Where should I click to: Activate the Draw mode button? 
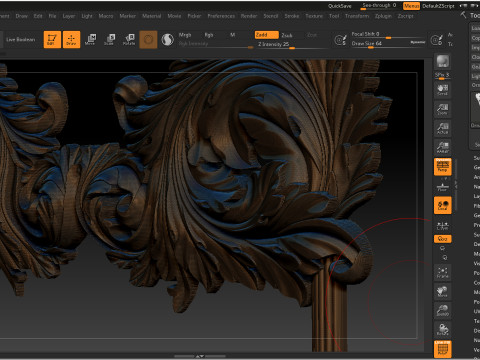(x=71, y=40)
